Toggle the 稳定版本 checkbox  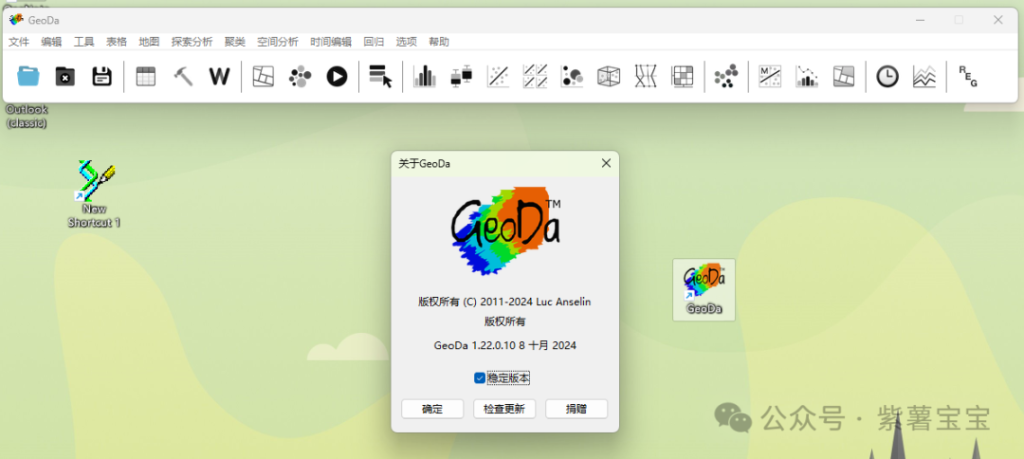[480, 378]
